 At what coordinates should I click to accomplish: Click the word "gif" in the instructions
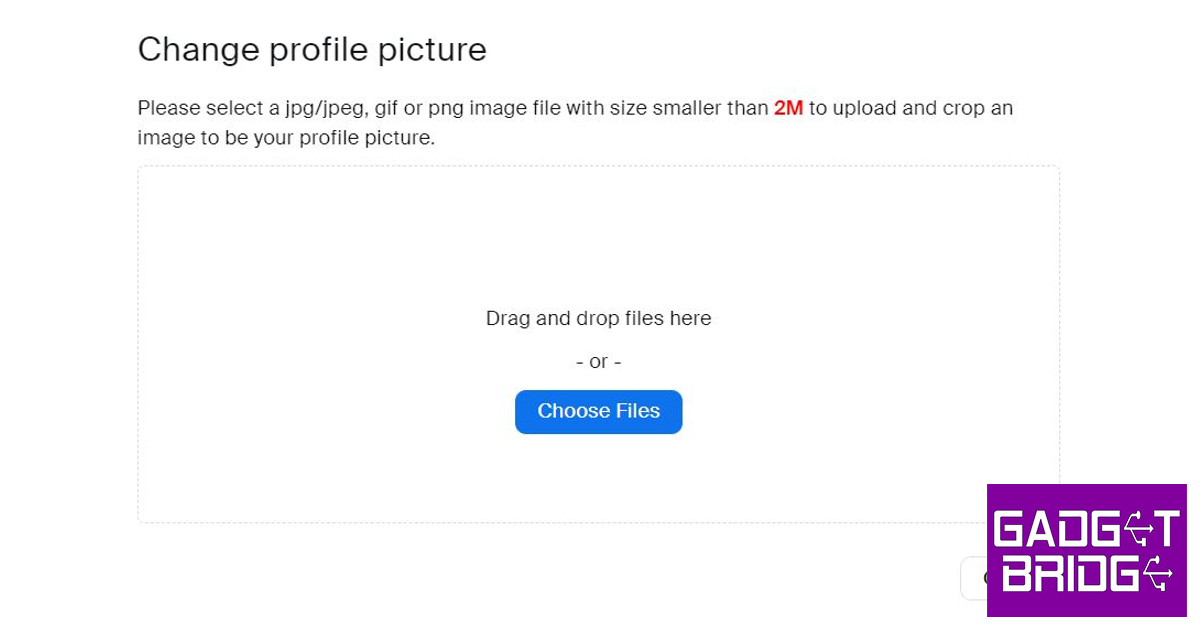click(x=386, y=108)
